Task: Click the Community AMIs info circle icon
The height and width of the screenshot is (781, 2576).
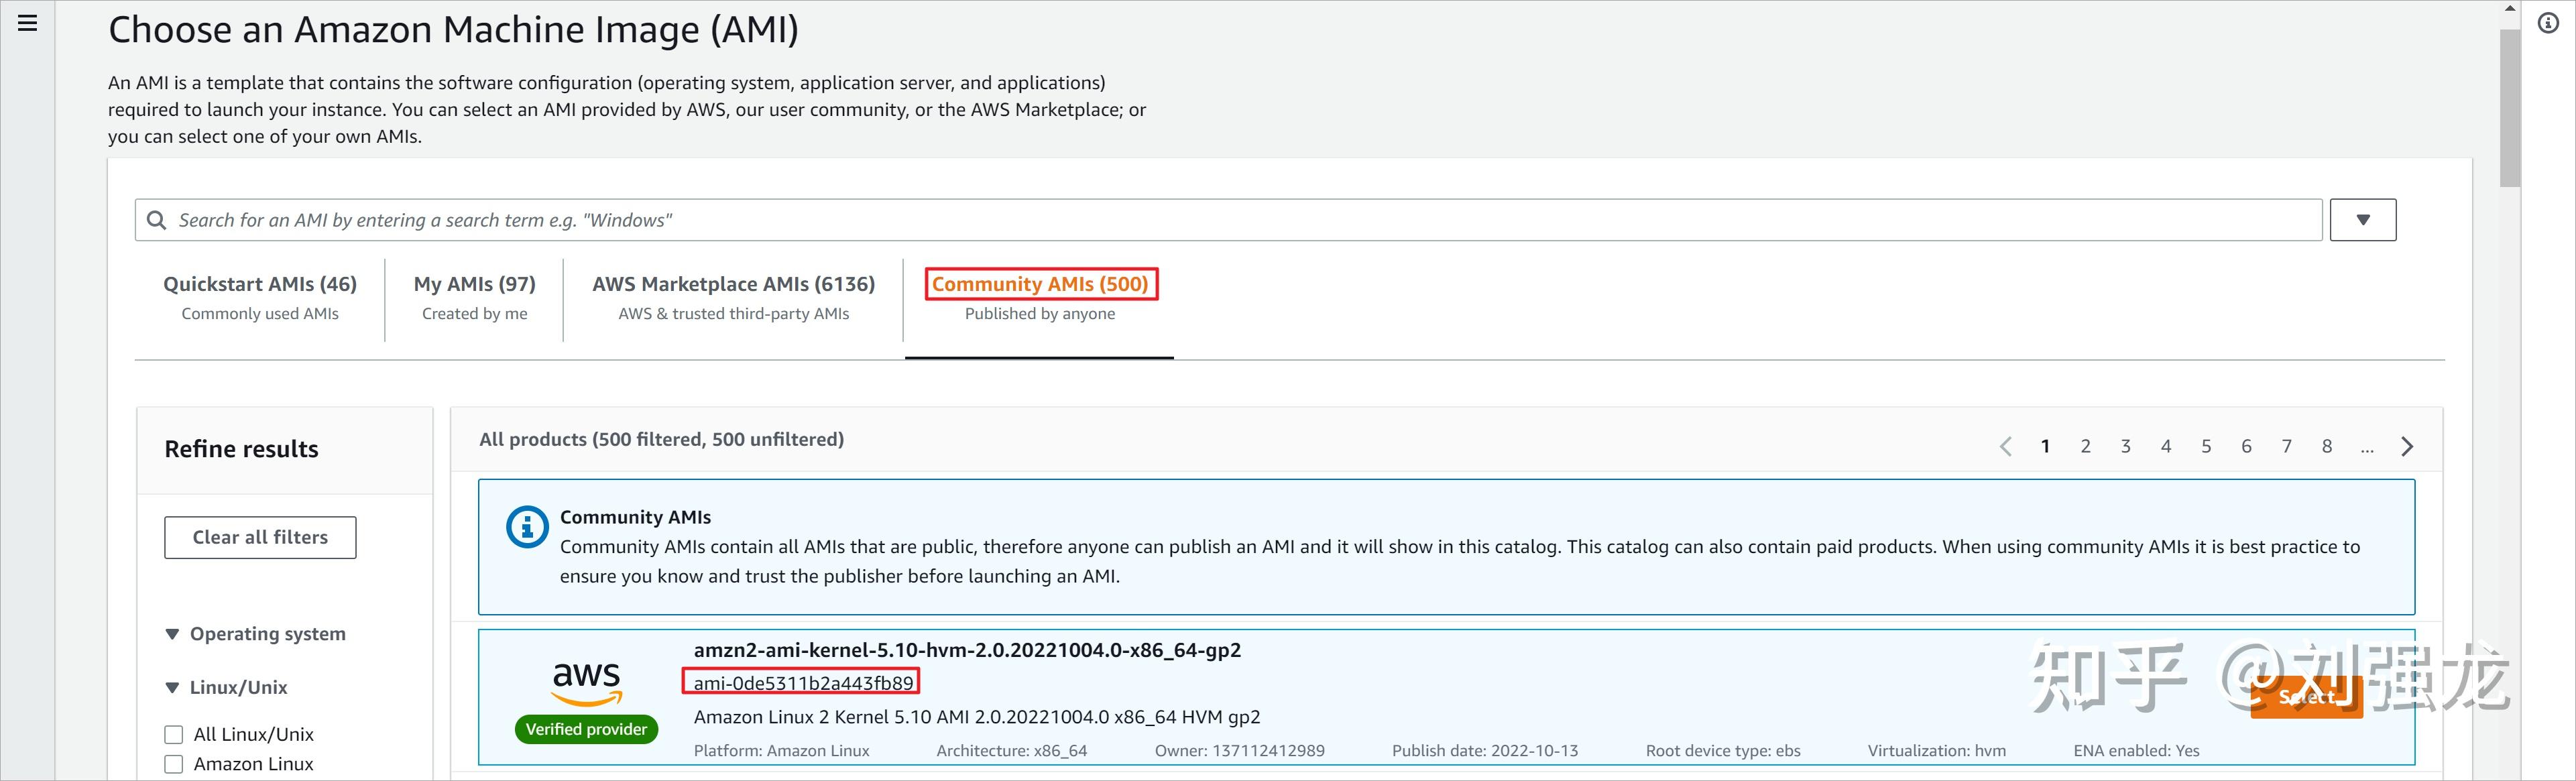Action: click(527, 527)
